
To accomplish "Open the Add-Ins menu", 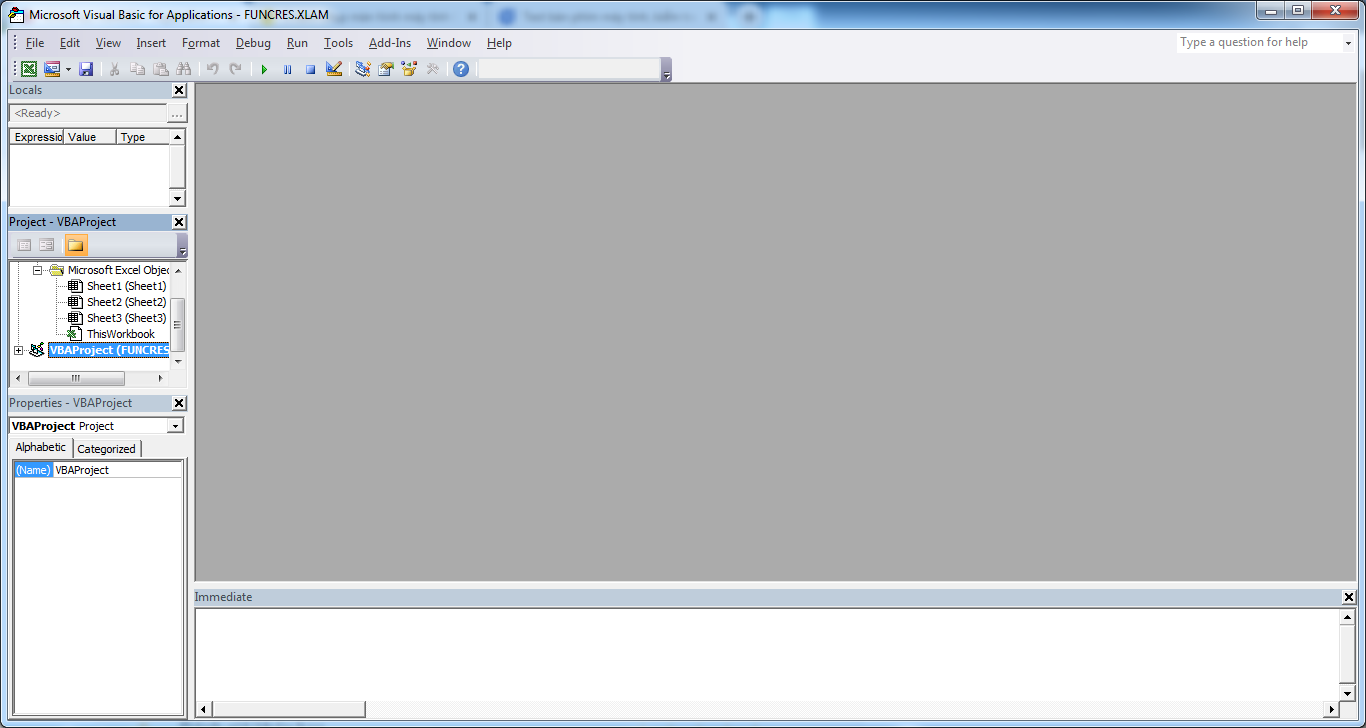I will click(x=390, y=43).
